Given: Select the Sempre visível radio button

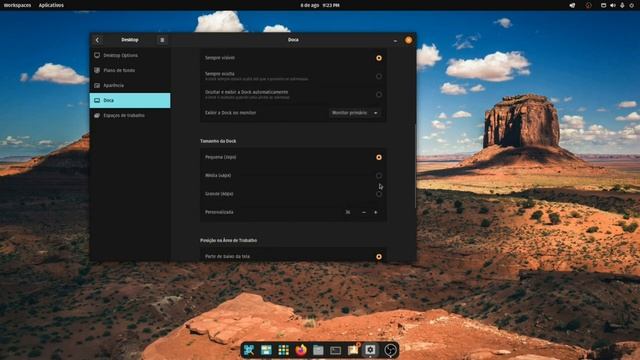Looking at the screenshot, I should tap(379, 58).
